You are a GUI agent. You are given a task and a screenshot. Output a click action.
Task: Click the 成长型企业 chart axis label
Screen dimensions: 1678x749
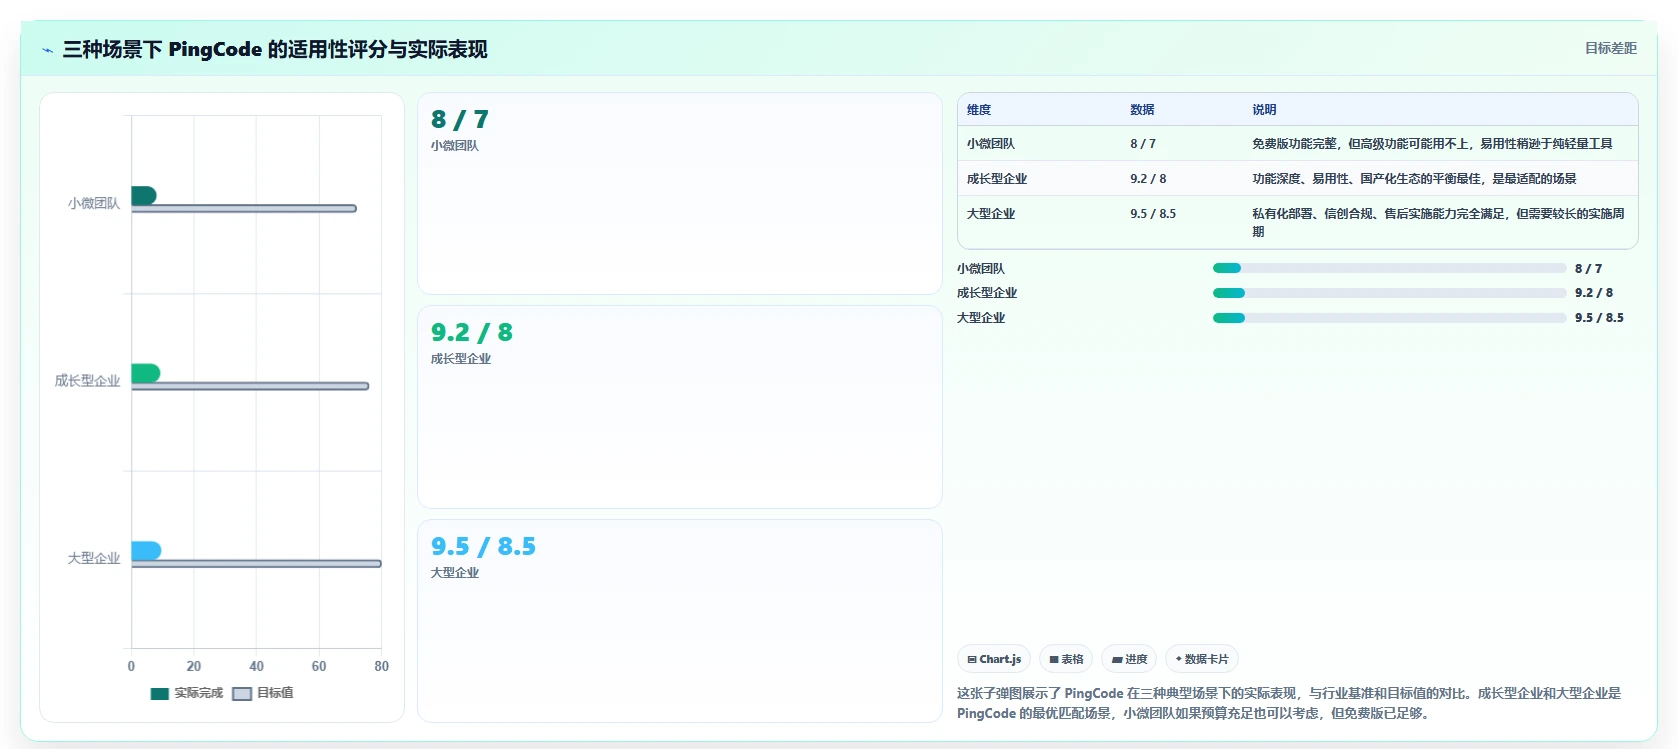[x=87, y=381]
